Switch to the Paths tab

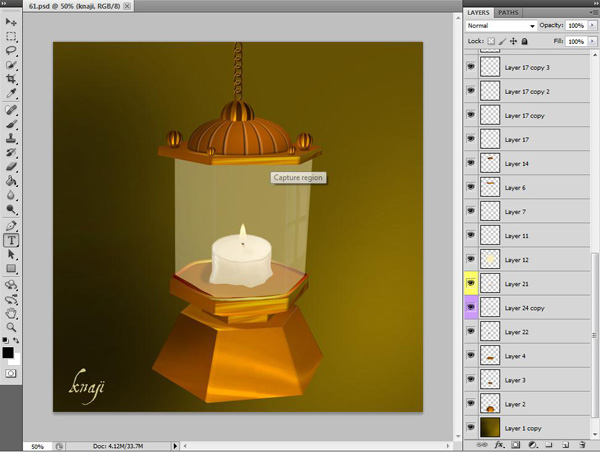point(508,12)
